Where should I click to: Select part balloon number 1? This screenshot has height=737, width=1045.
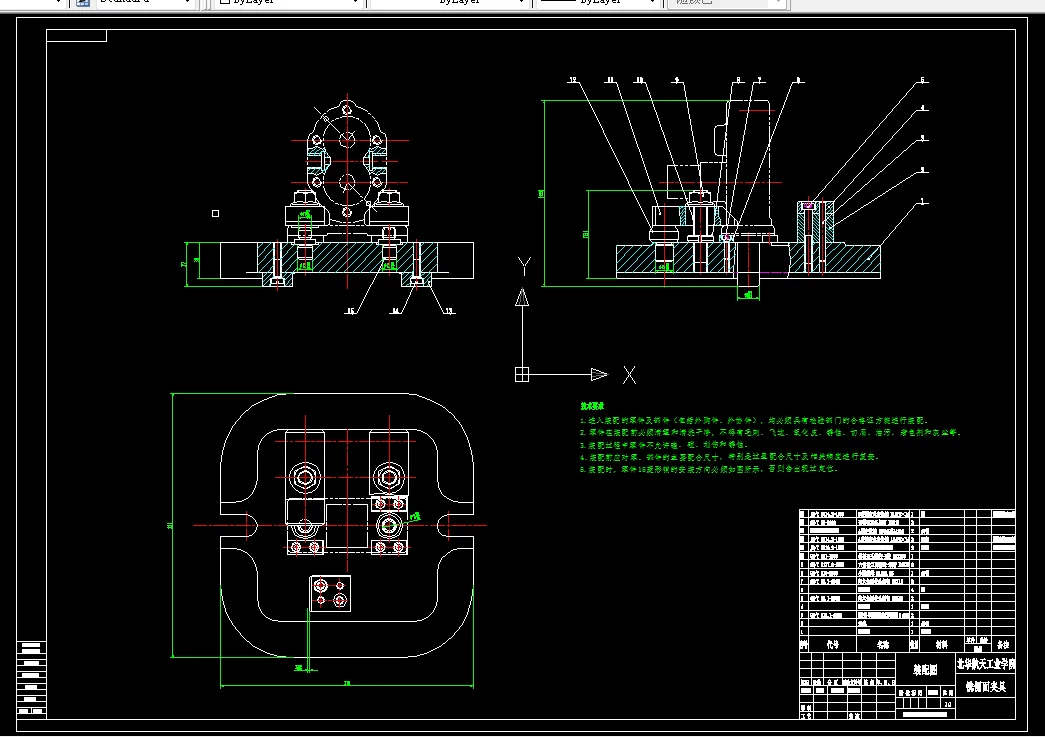click(923, 201)
